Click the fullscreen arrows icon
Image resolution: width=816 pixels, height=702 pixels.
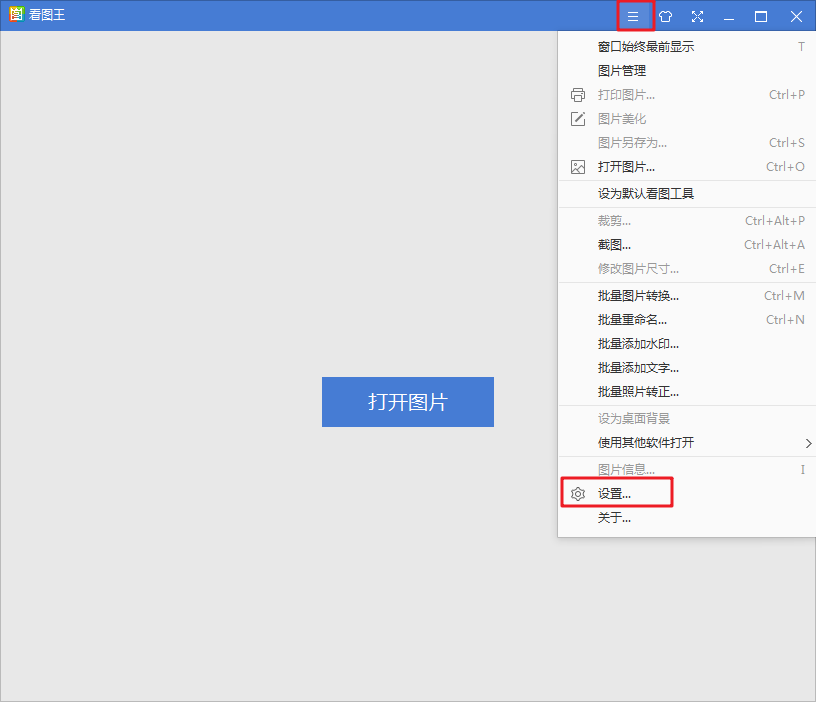coord(697,16)
